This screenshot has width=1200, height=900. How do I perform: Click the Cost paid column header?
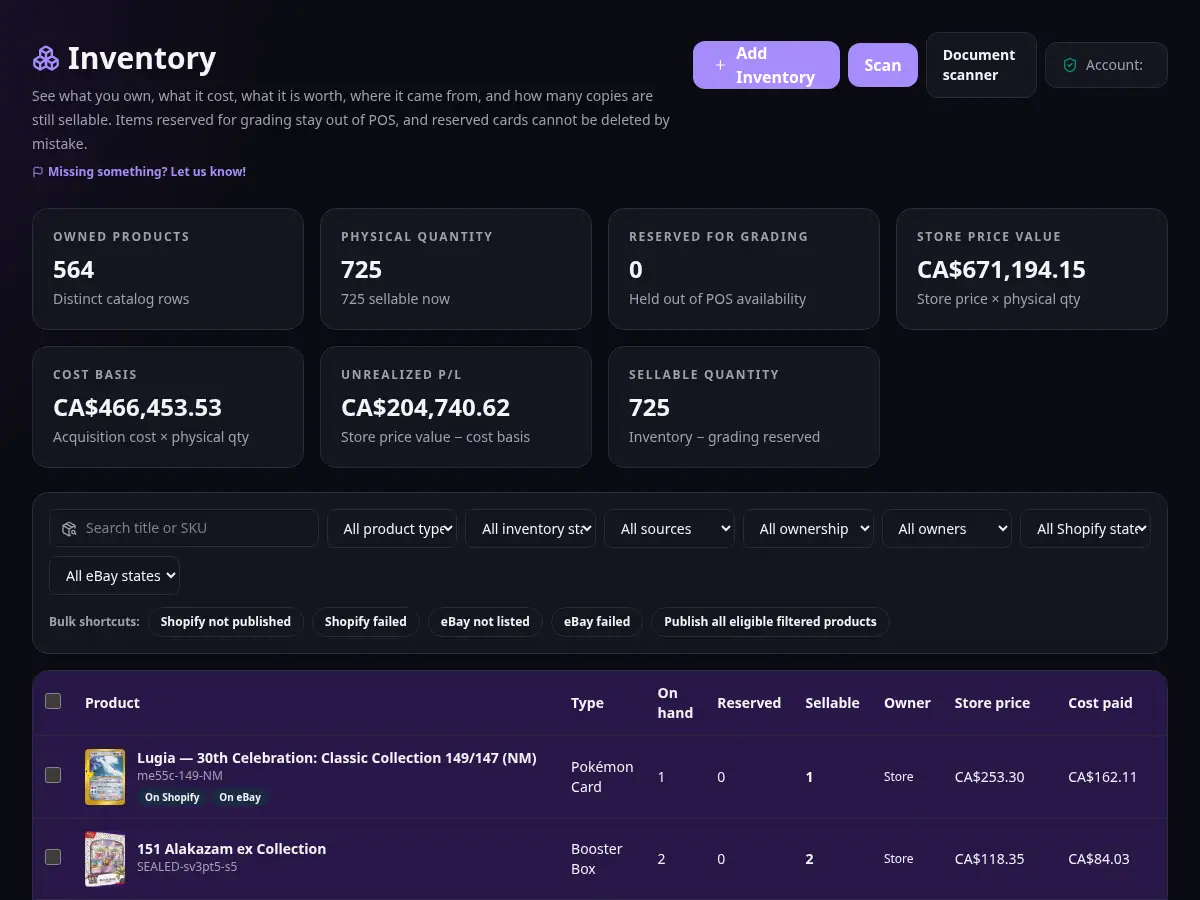(1100, 703)
